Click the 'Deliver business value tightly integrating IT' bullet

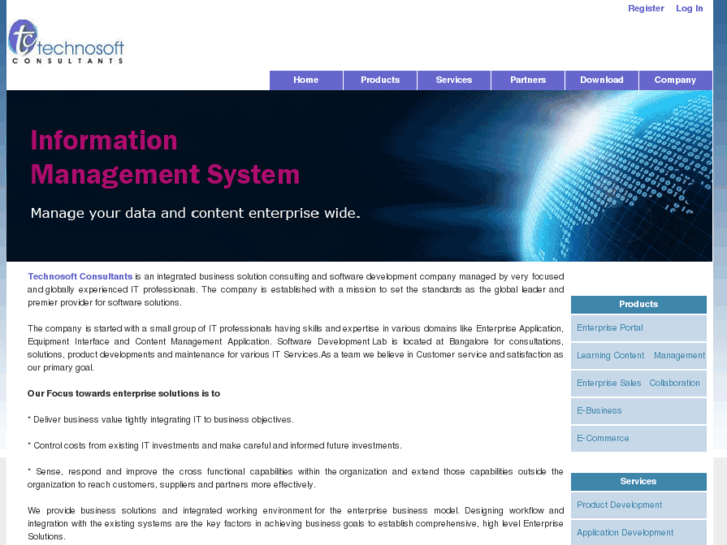[160, 420]
